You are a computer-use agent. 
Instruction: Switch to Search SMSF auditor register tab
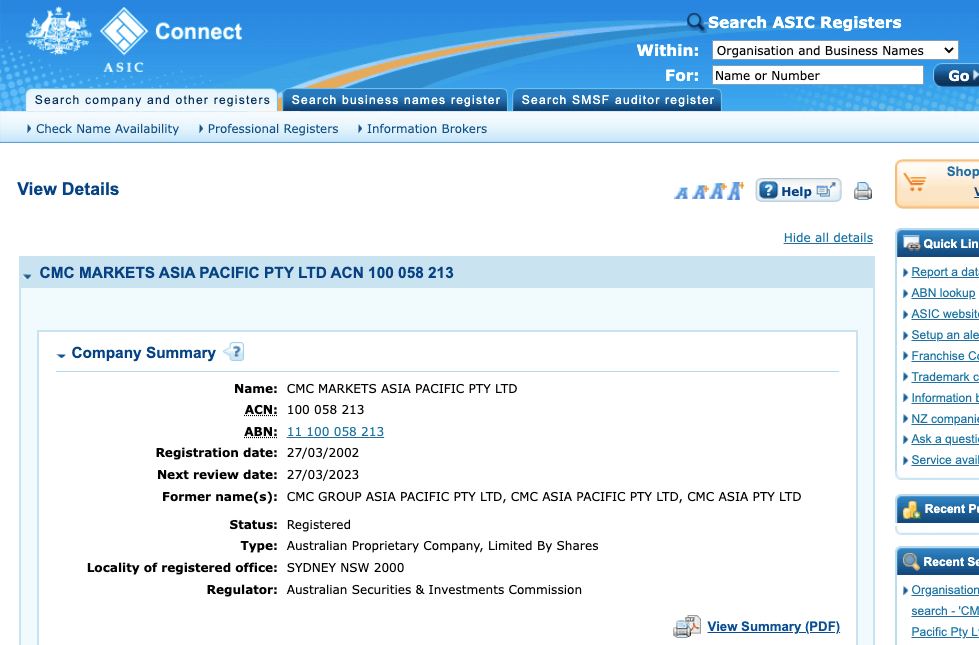617,100
